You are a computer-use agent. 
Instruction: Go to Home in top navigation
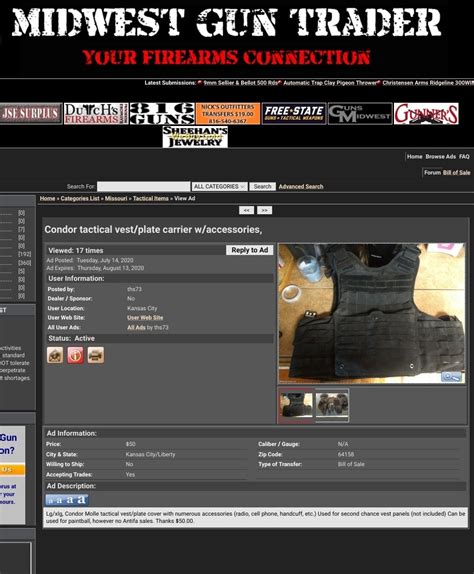(x=414, y=157)
